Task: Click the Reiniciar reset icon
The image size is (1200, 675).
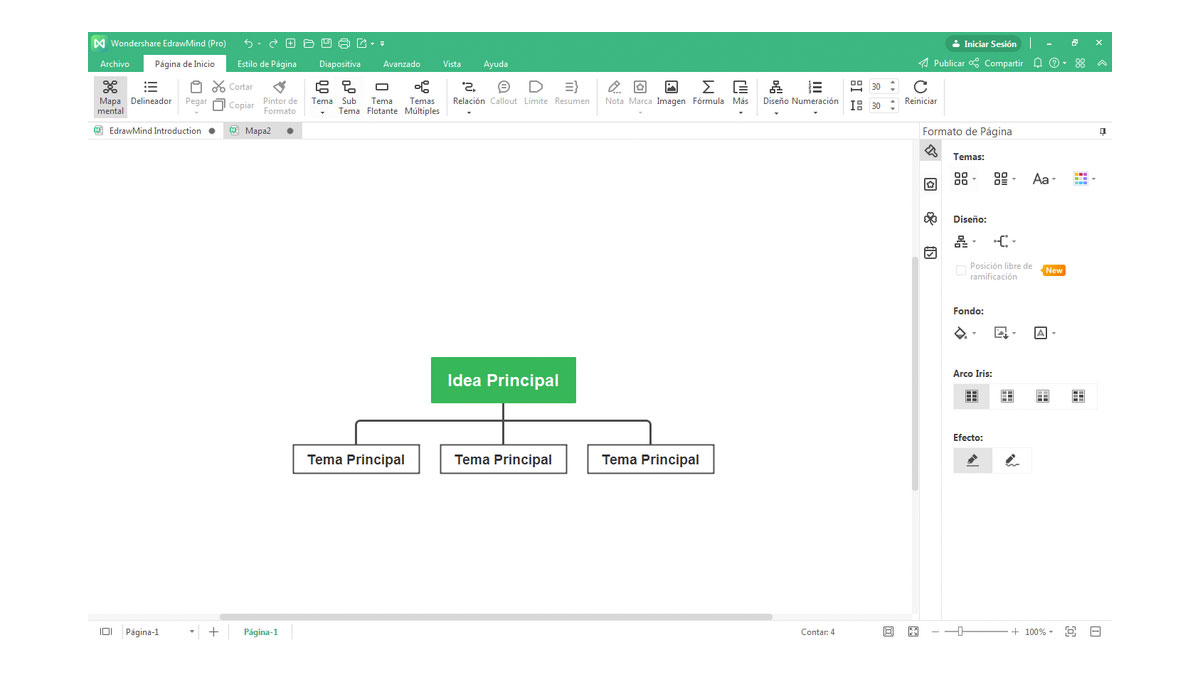Action: point(920,88)
